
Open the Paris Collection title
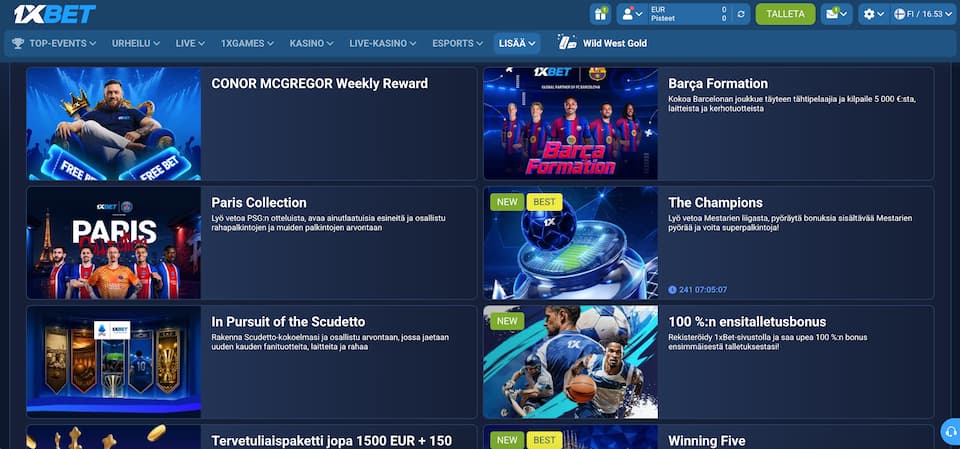click(x=259, y=203)
